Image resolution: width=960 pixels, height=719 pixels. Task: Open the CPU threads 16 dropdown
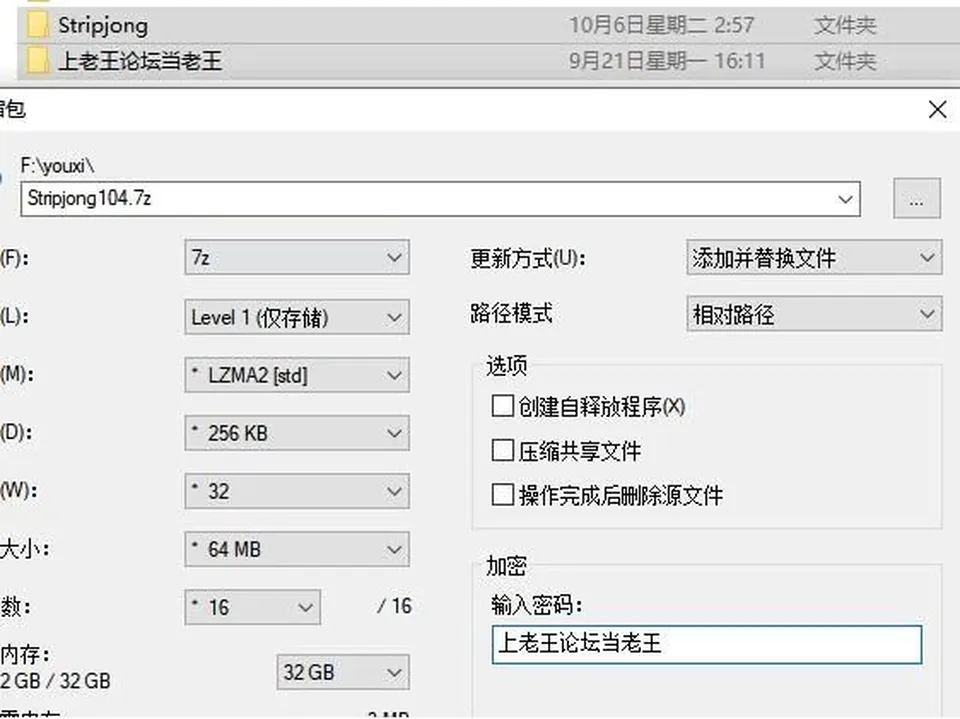pyautogui.click(x=252, y=607)
